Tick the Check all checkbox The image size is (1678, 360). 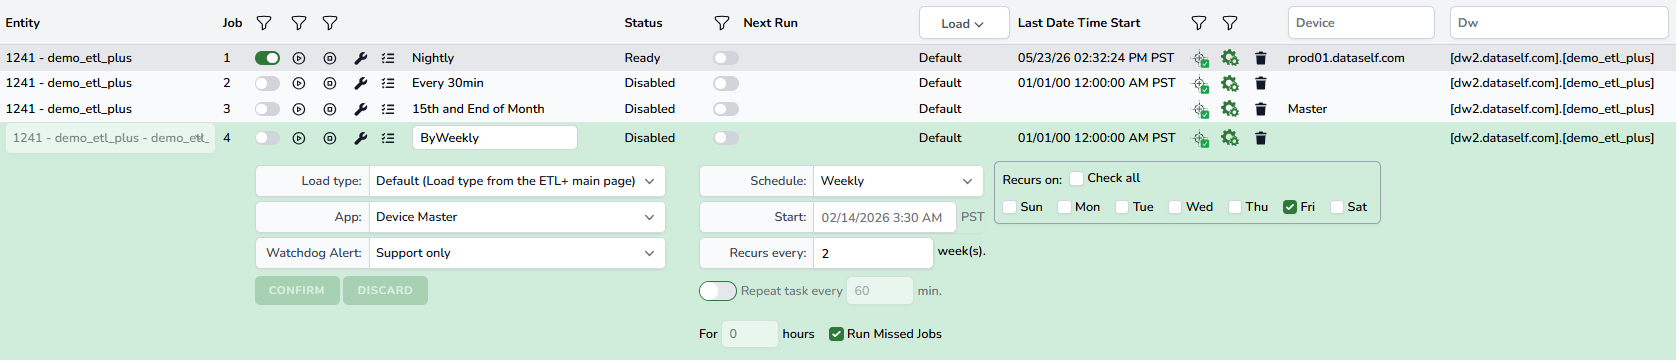(x=1077, y=178)
